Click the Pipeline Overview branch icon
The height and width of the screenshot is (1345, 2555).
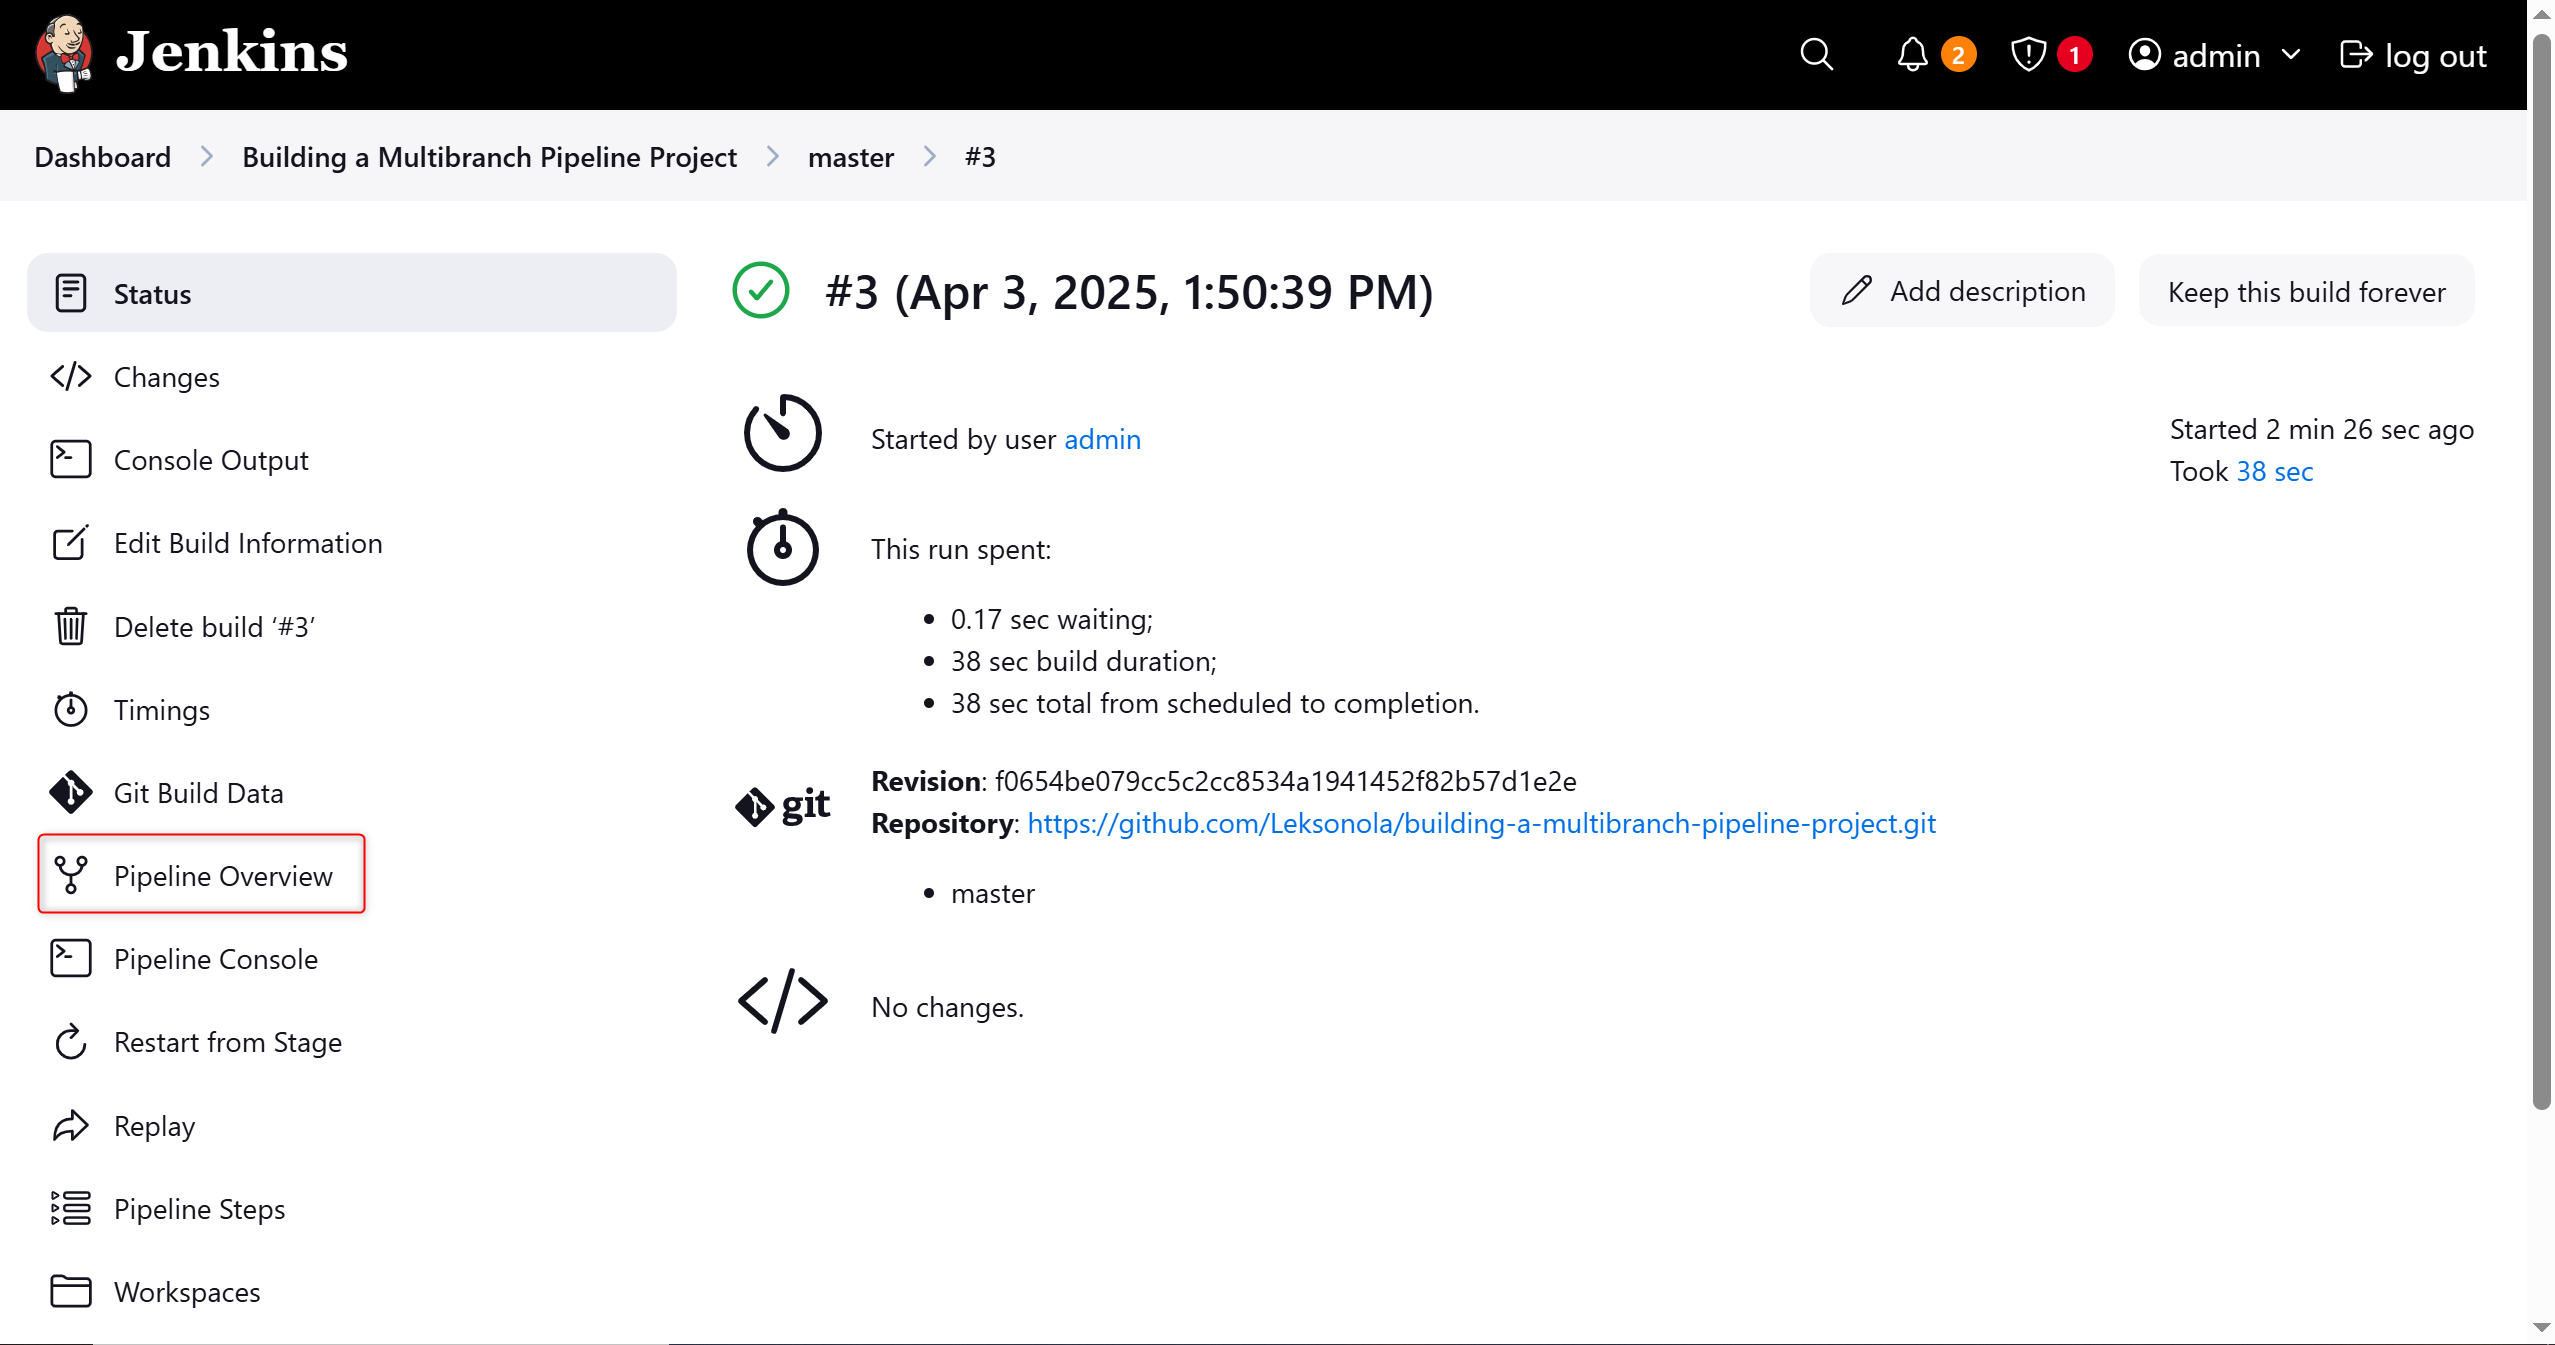tap(70, 875)
